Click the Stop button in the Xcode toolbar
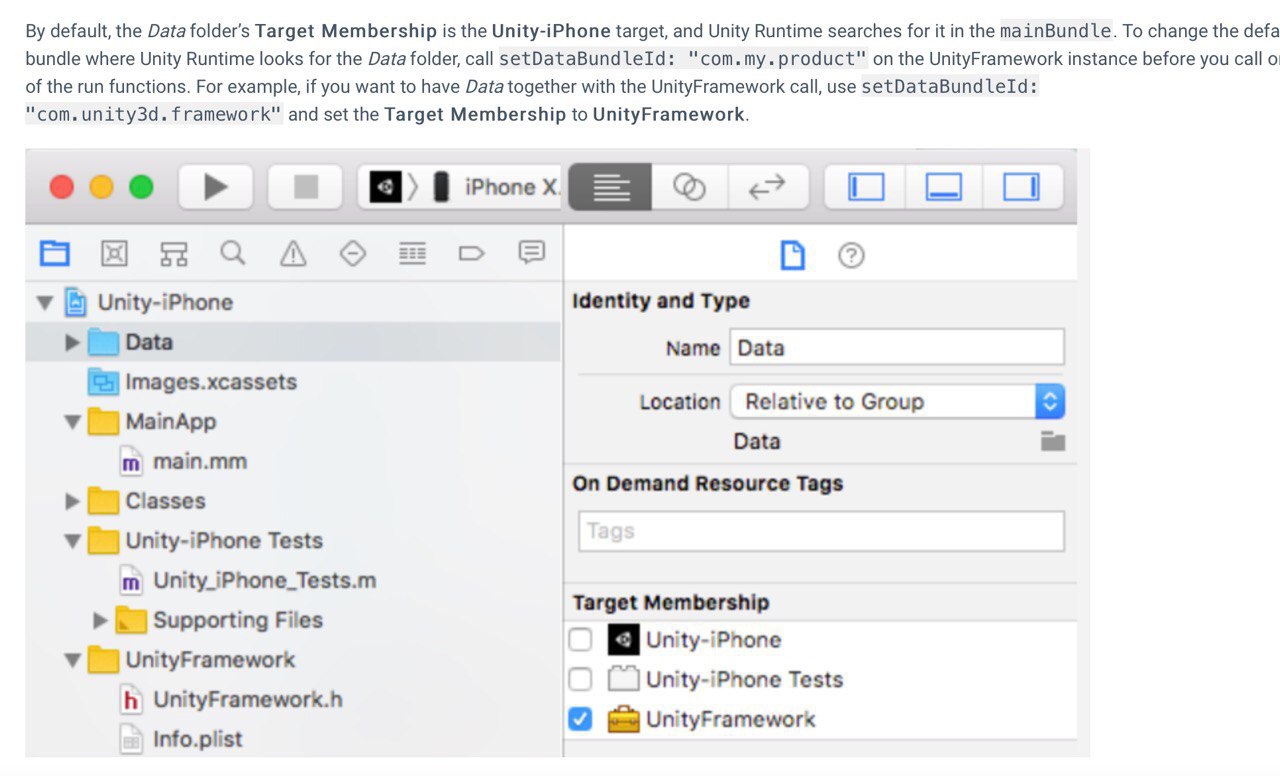1280x776 pixels. [x=306, y=187]
